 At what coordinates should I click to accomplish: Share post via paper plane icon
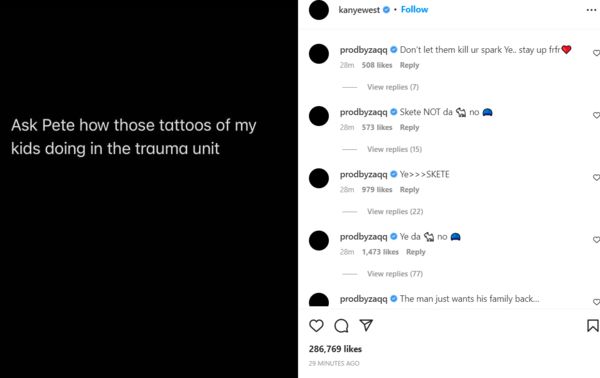point(366,325)
